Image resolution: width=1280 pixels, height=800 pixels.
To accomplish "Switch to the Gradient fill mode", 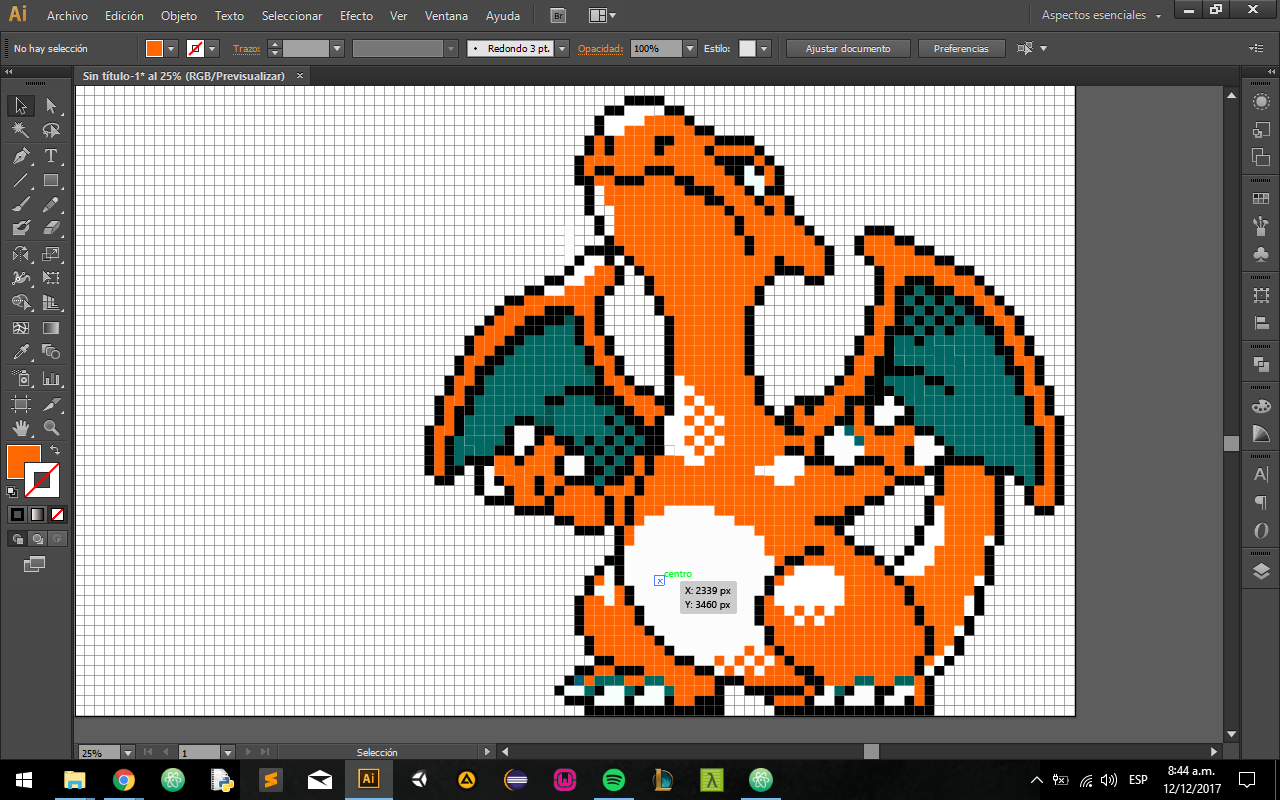I will 37,514.
